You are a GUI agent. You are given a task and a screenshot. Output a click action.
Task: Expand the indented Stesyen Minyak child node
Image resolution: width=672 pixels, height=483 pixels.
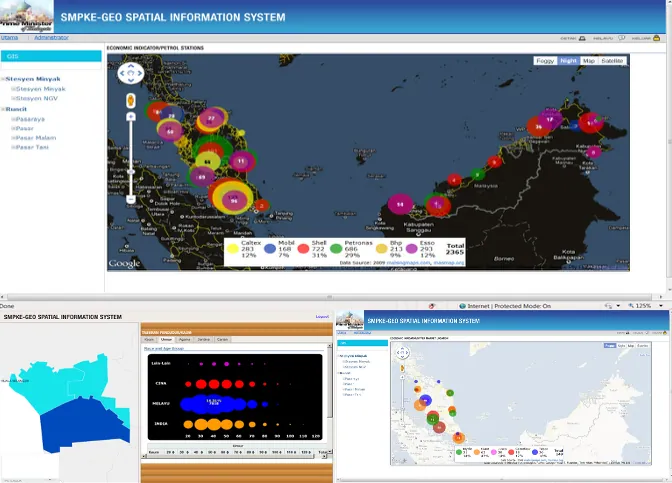point(13,89)
